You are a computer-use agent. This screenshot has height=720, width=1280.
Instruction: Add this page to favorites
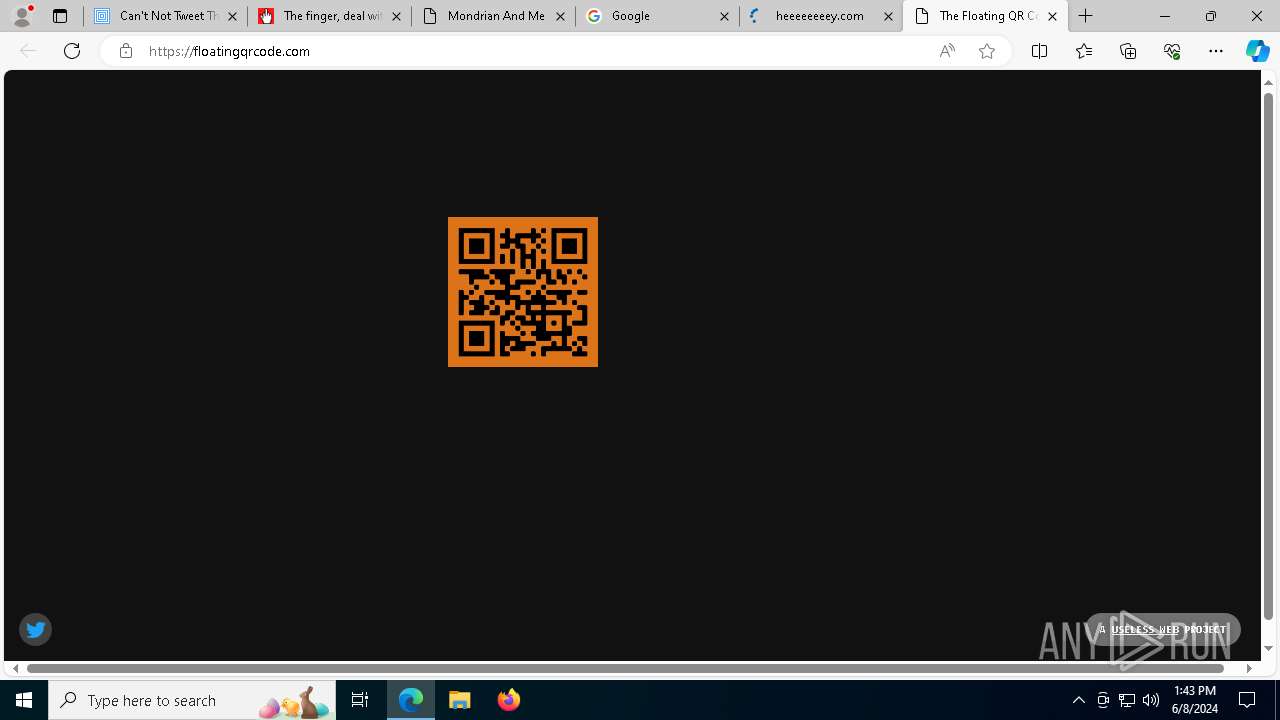(x=987, y=51)
